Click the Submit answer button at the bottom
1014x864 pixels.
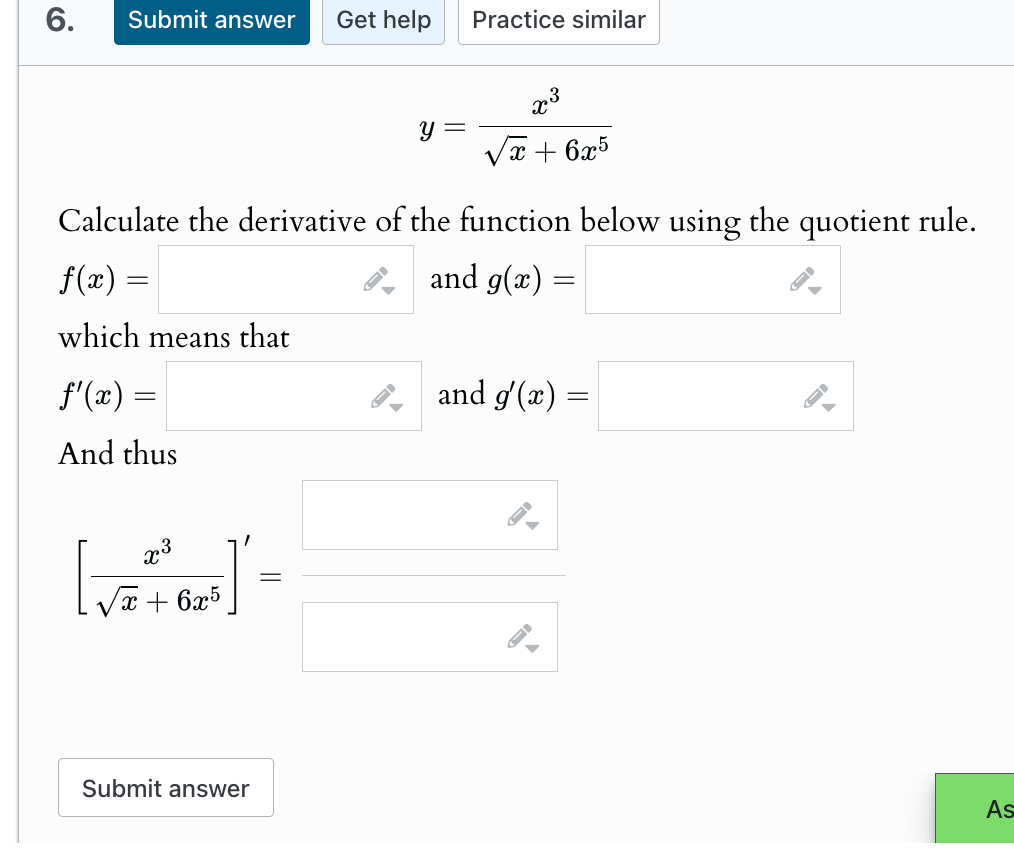click(165, 788)
